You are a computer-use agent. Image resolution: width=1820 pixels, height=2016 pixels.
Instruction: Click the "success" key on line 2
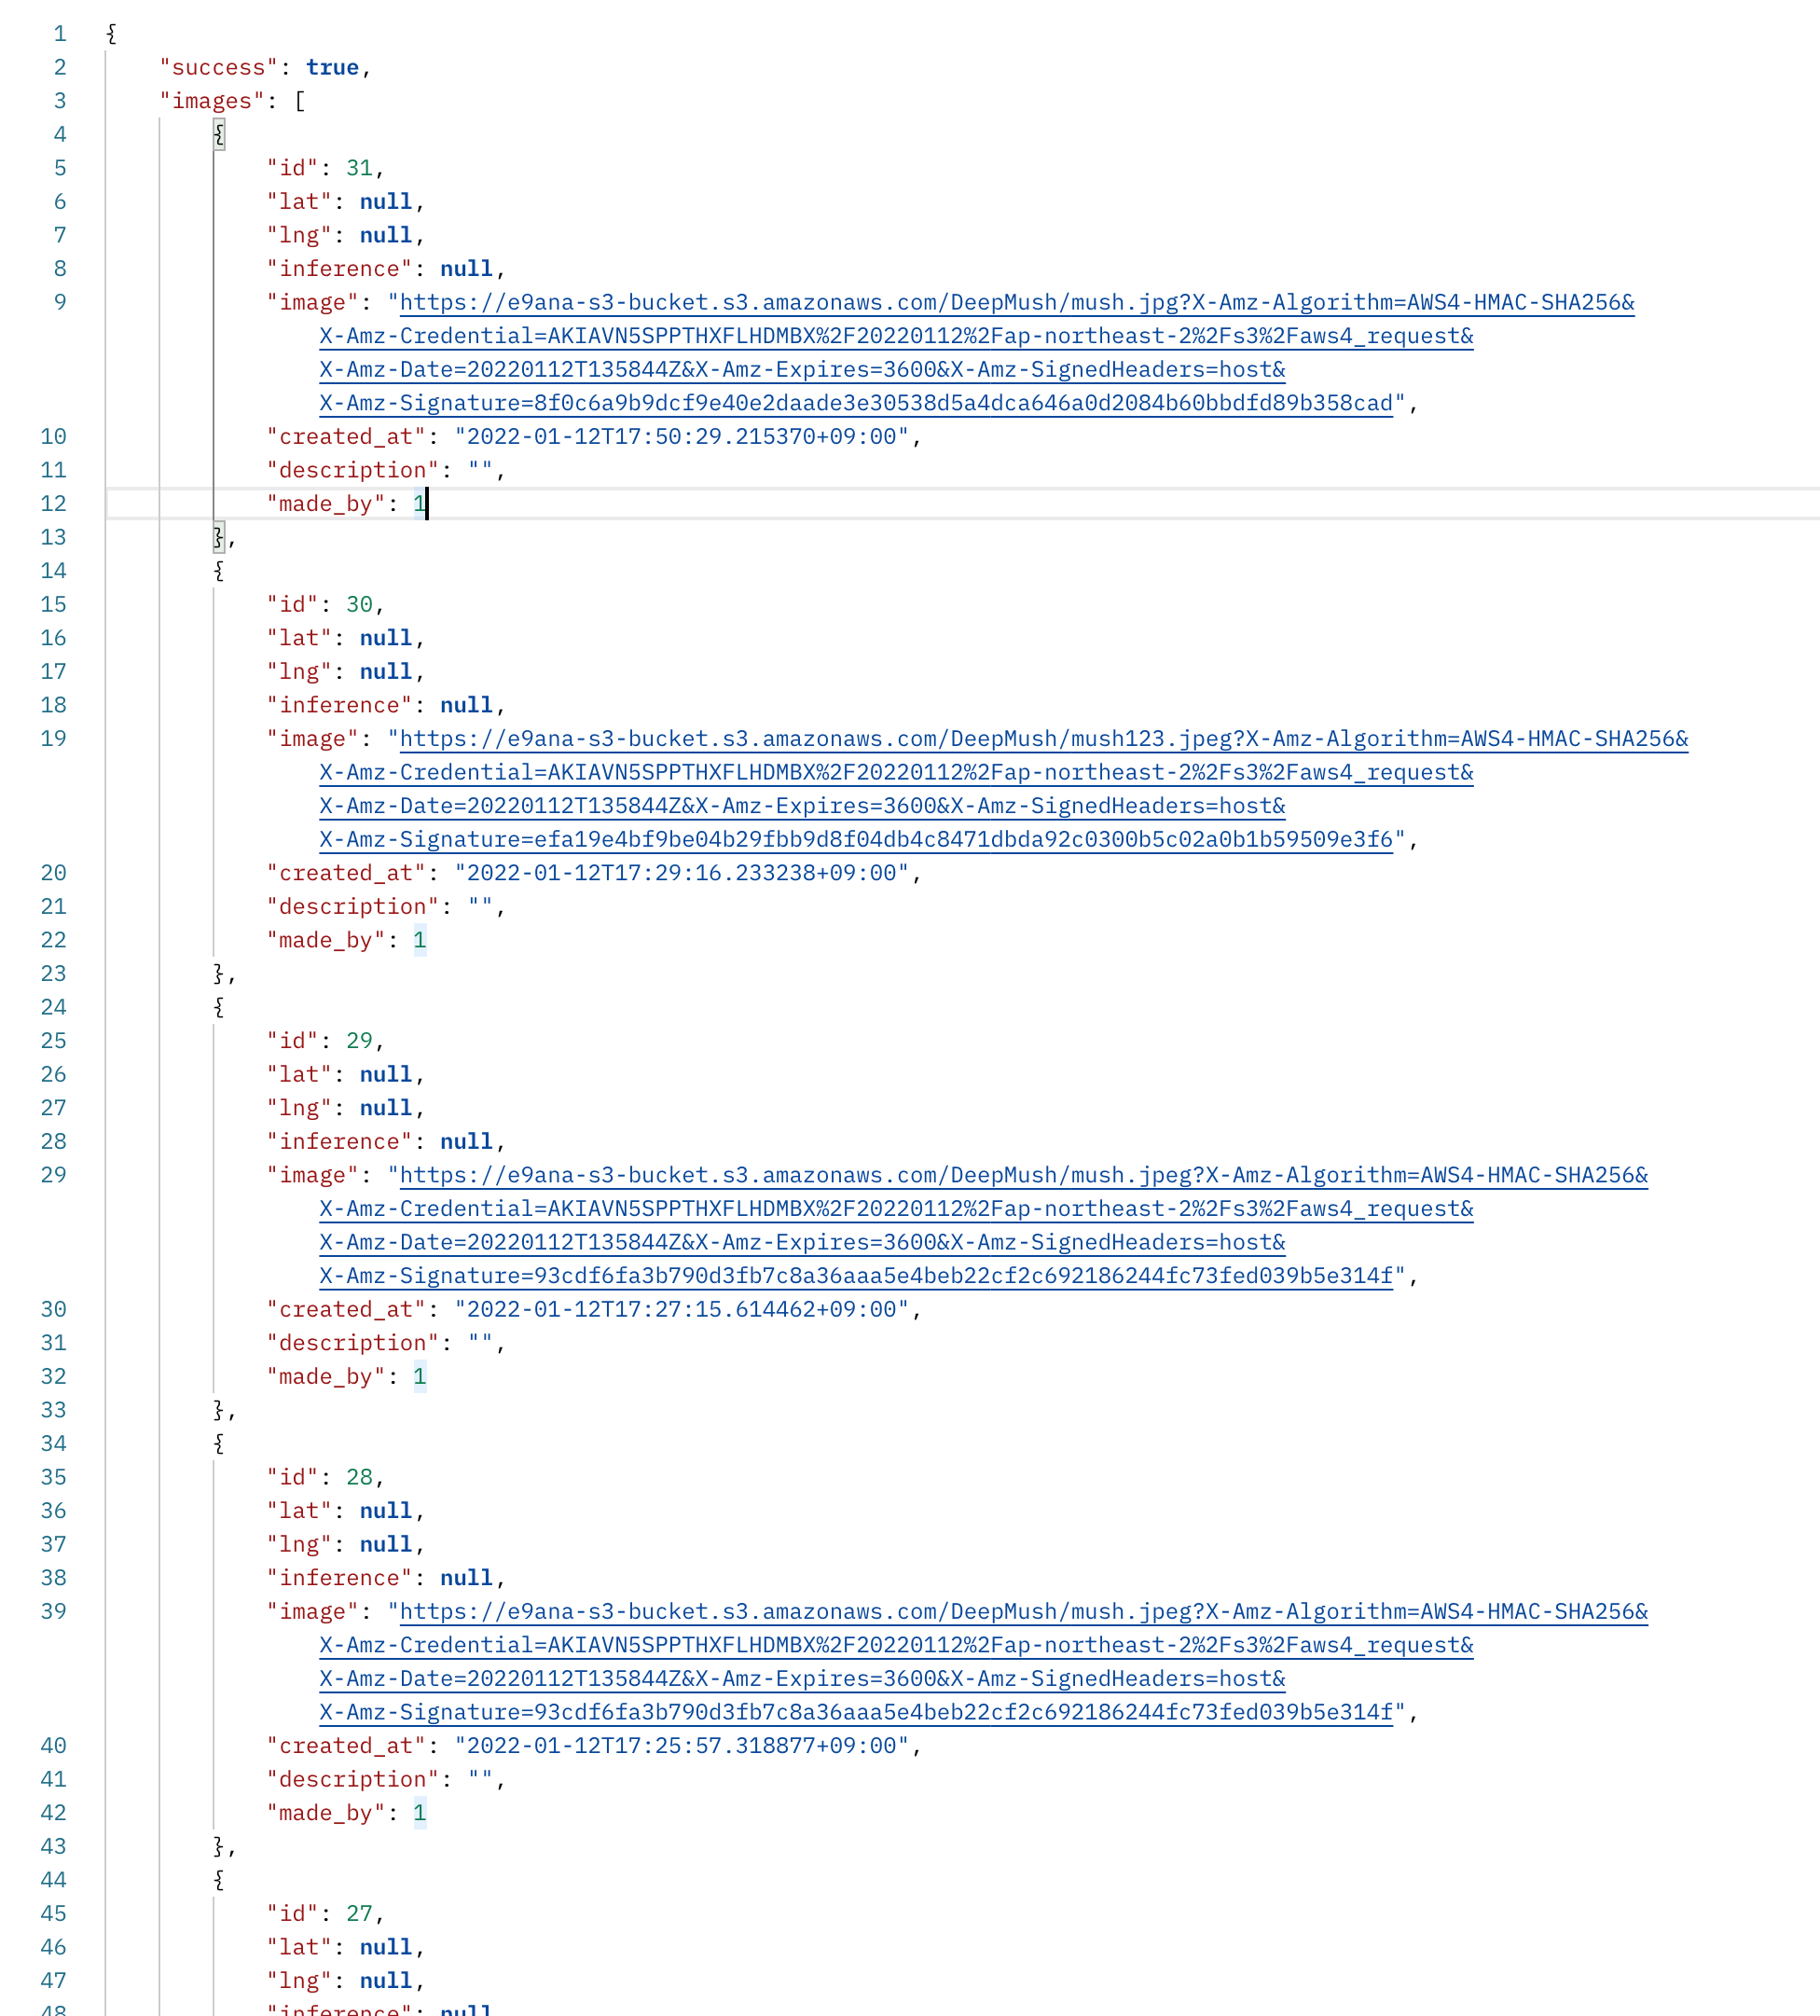(218, 67)
